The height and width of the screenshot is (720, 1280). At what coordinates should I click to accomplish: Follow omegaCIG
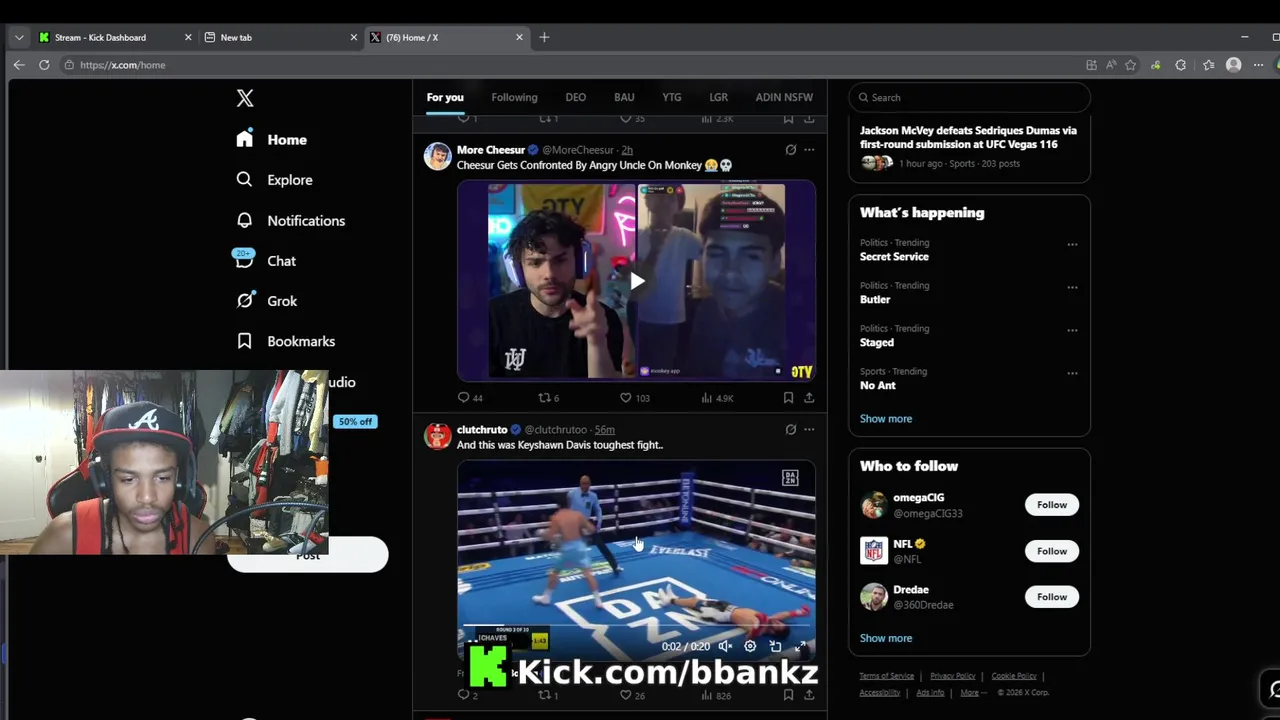(x=1052, y=505)
